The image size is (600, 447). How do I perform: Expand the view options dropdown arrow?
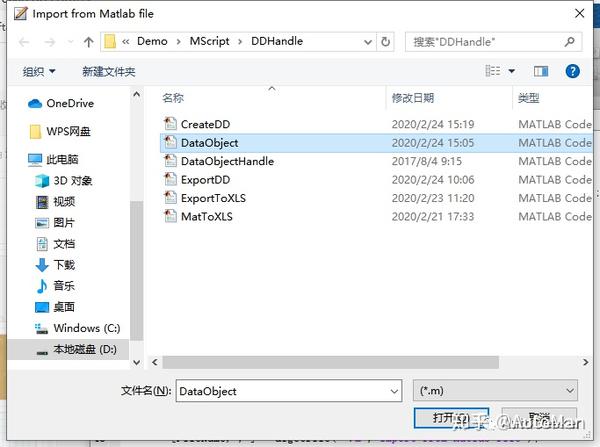tap(512, 71)
